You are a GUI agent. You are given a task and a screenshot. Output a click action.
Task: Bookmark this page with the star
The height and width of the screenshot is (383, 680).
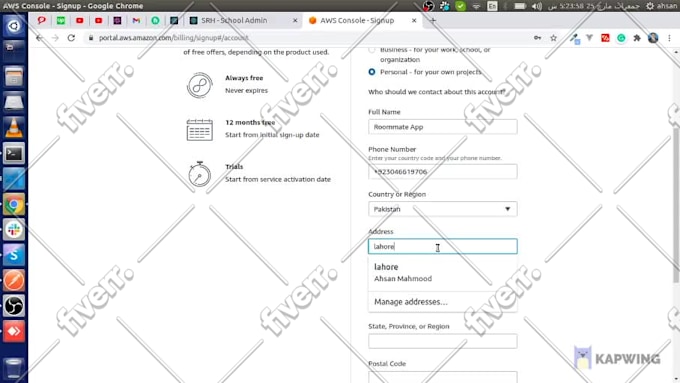pos(553,38)
